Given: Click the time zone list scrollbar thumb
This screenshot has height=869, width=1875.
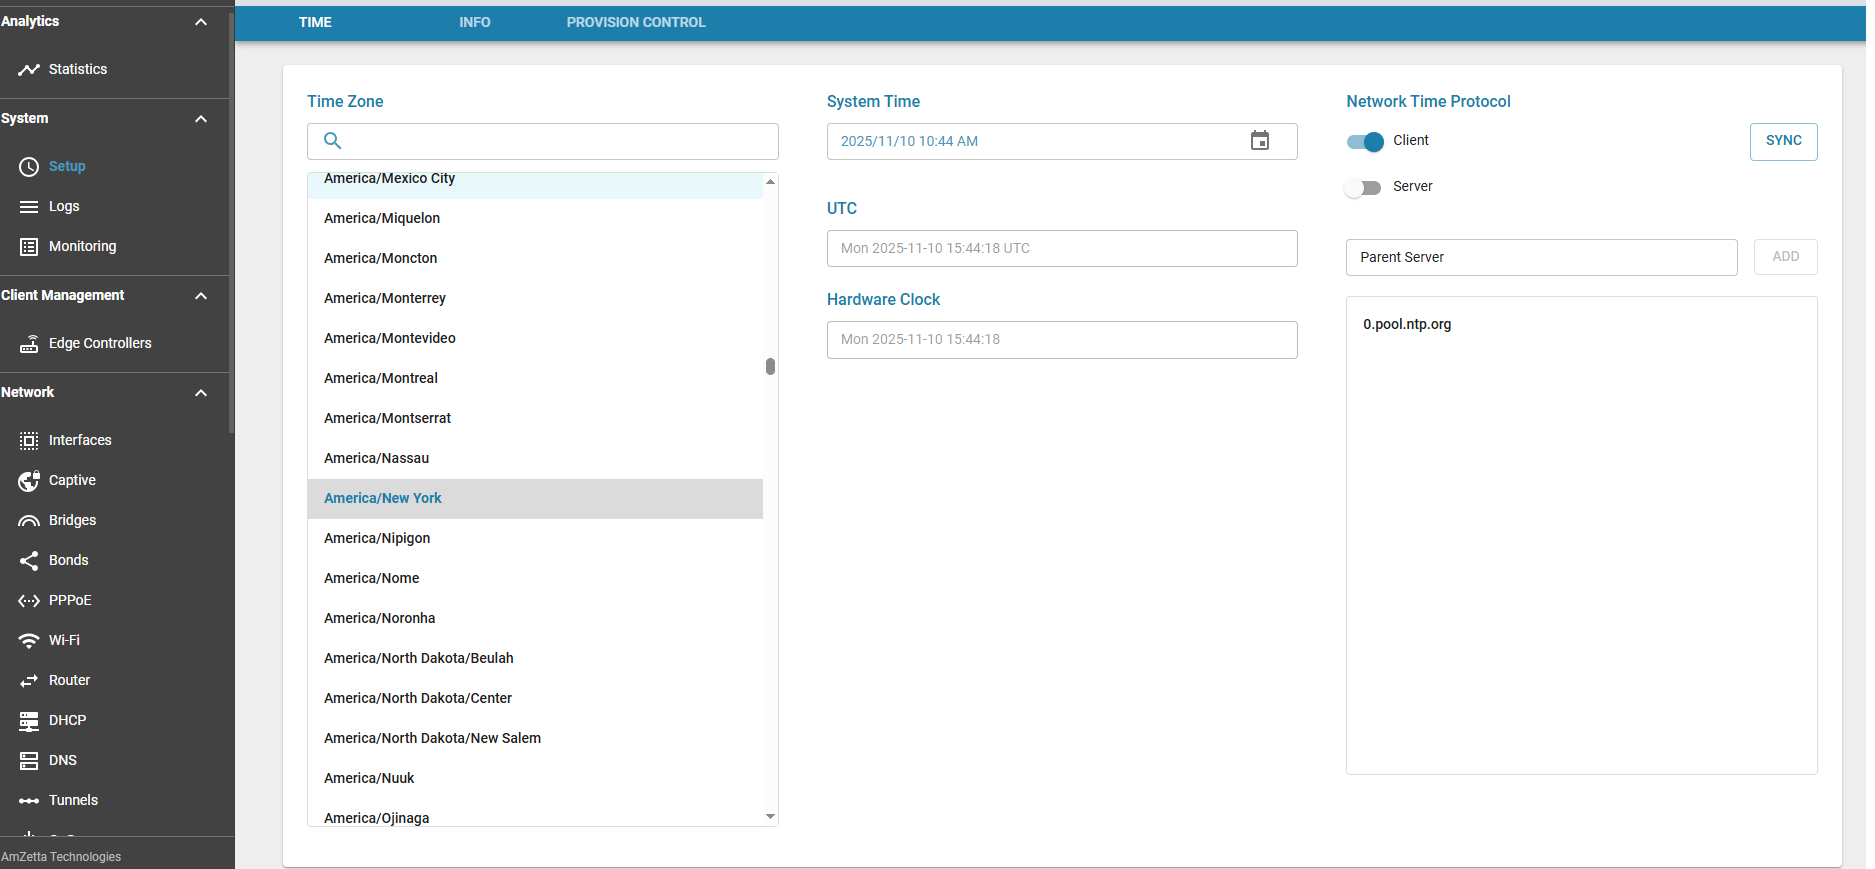Looking at the screenshot, I should 770,367.
